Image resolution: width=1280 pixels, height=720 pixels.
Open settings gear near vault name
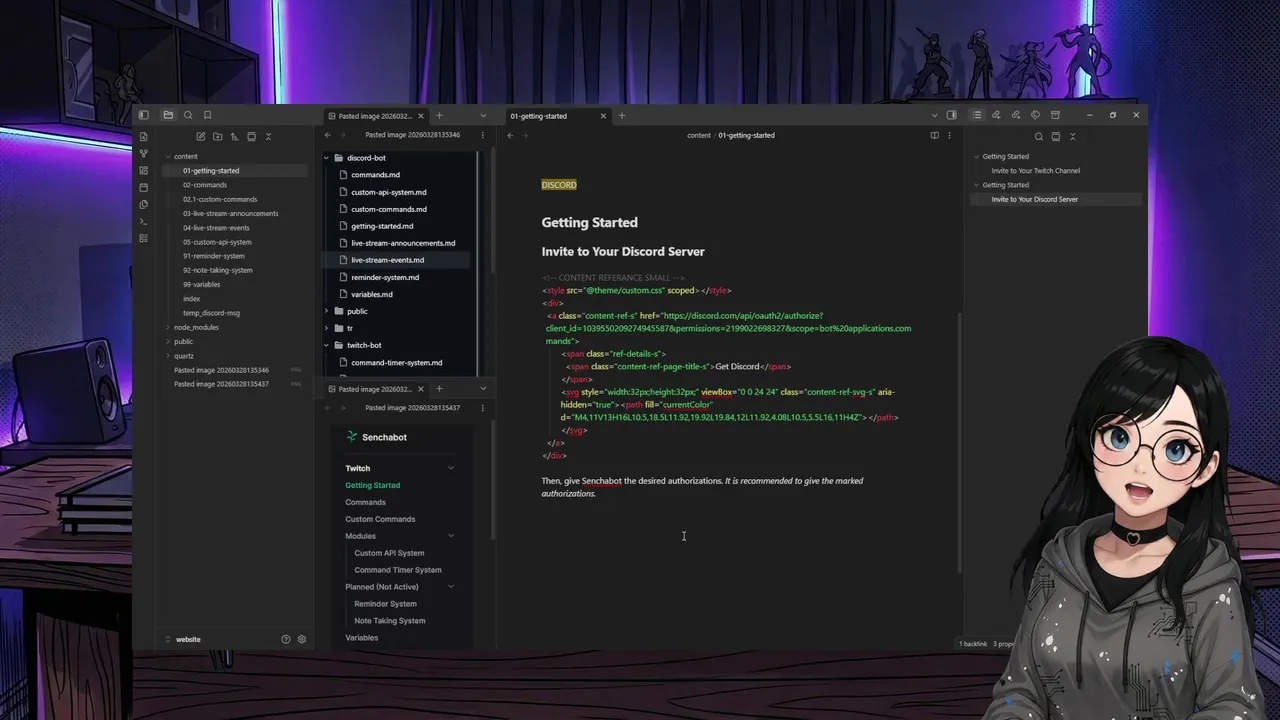tap(302, 639)
